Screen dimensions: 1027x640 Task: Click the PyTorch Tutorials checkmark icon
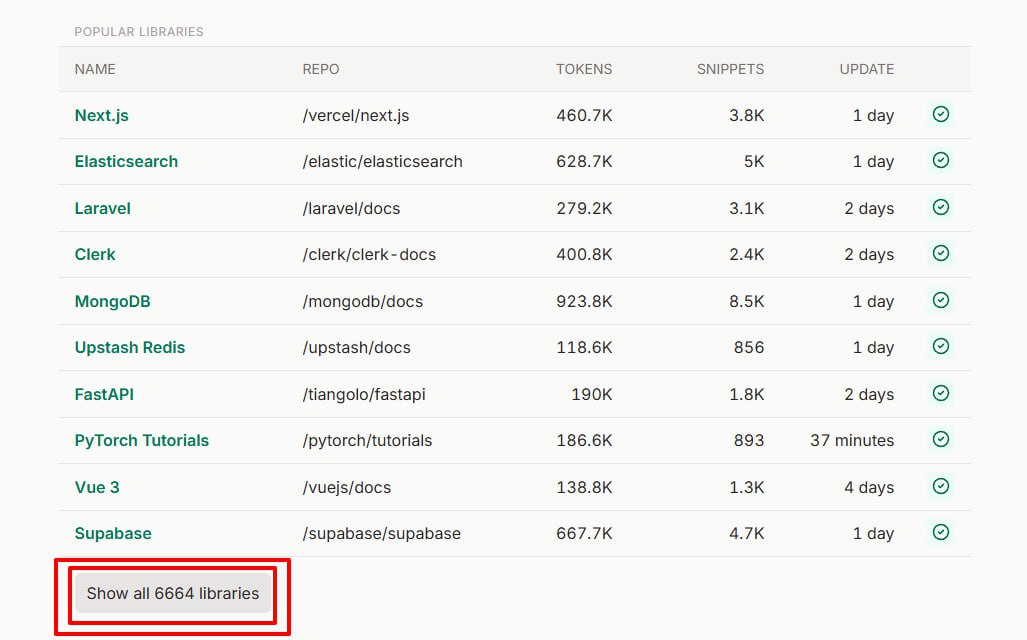click(940, 439)
